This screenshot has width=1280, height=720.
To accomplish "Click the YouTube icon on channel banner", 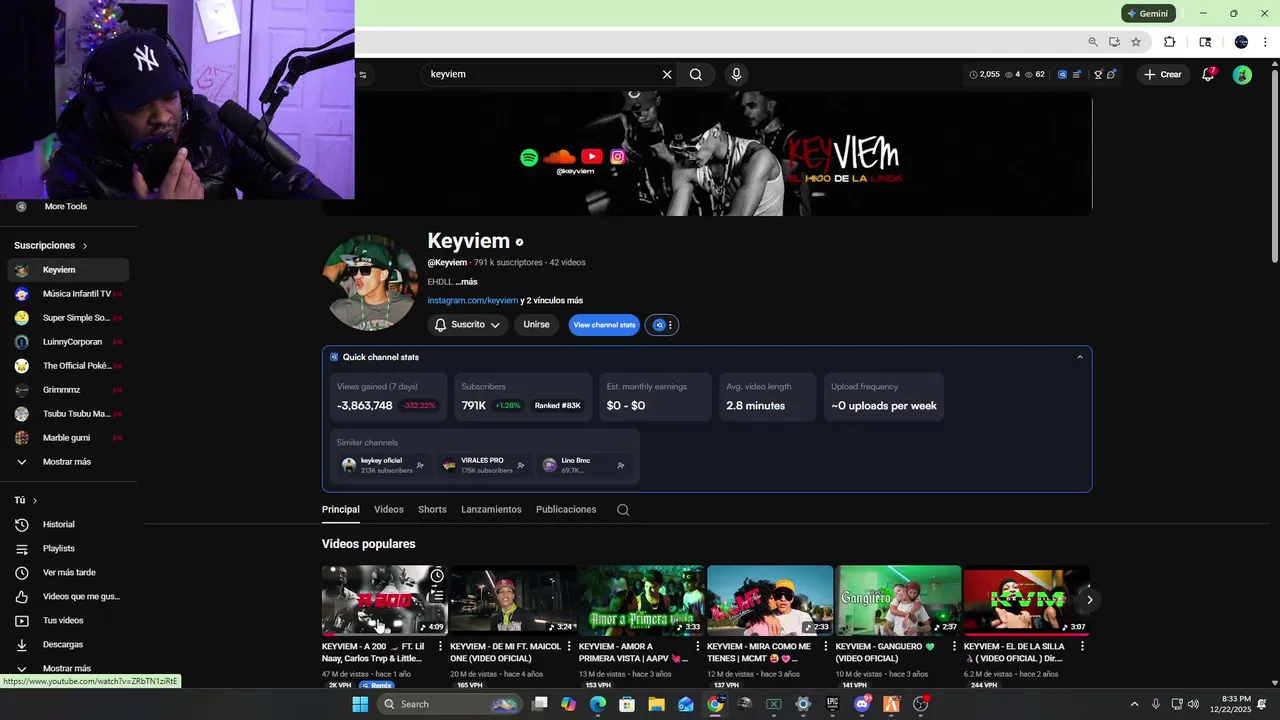I will coord(592,157).
